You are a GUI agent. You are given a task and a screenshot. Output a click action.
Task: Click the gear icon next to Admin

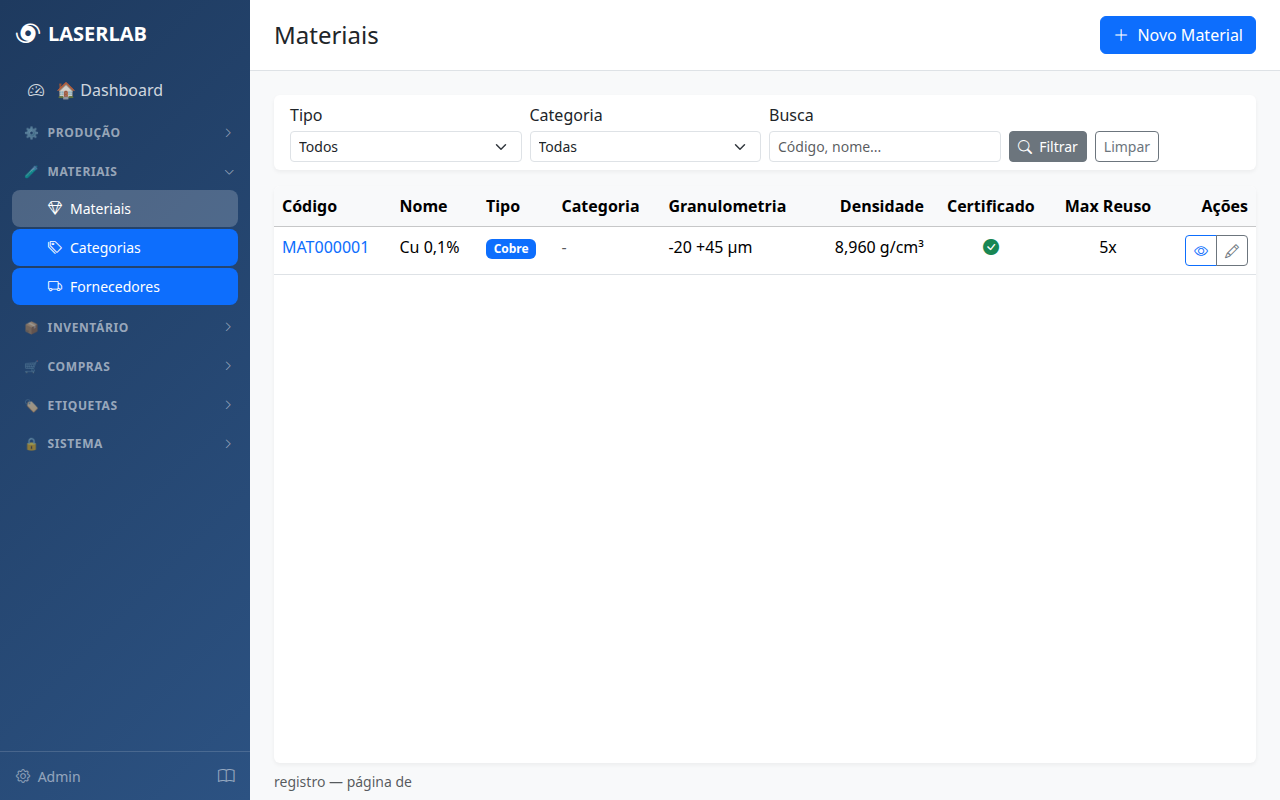[22, 776]
